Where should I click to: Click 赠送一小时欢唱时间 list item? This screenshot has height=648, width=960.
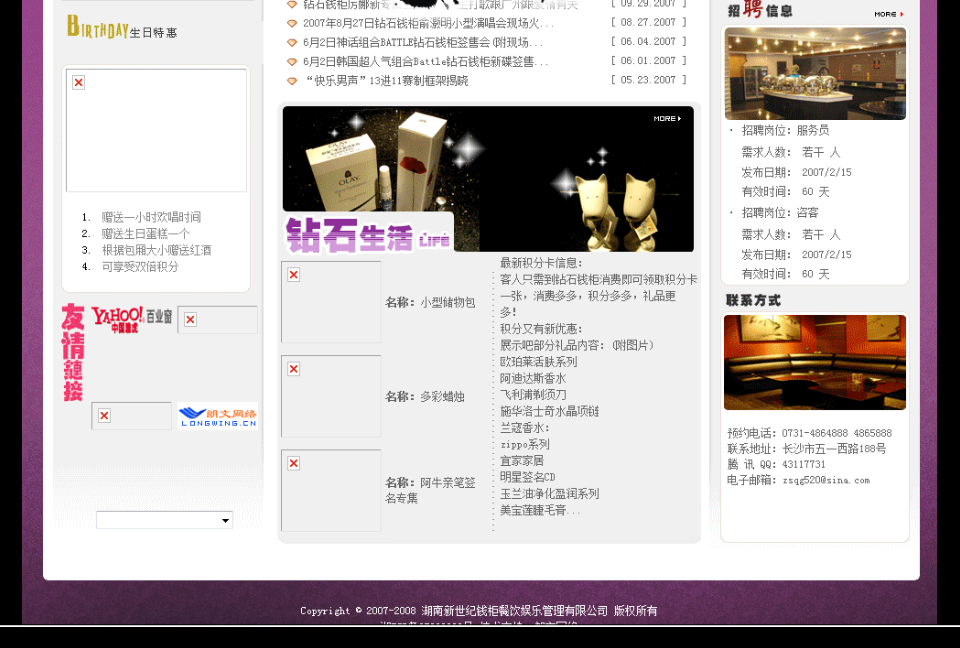point(151,217)
